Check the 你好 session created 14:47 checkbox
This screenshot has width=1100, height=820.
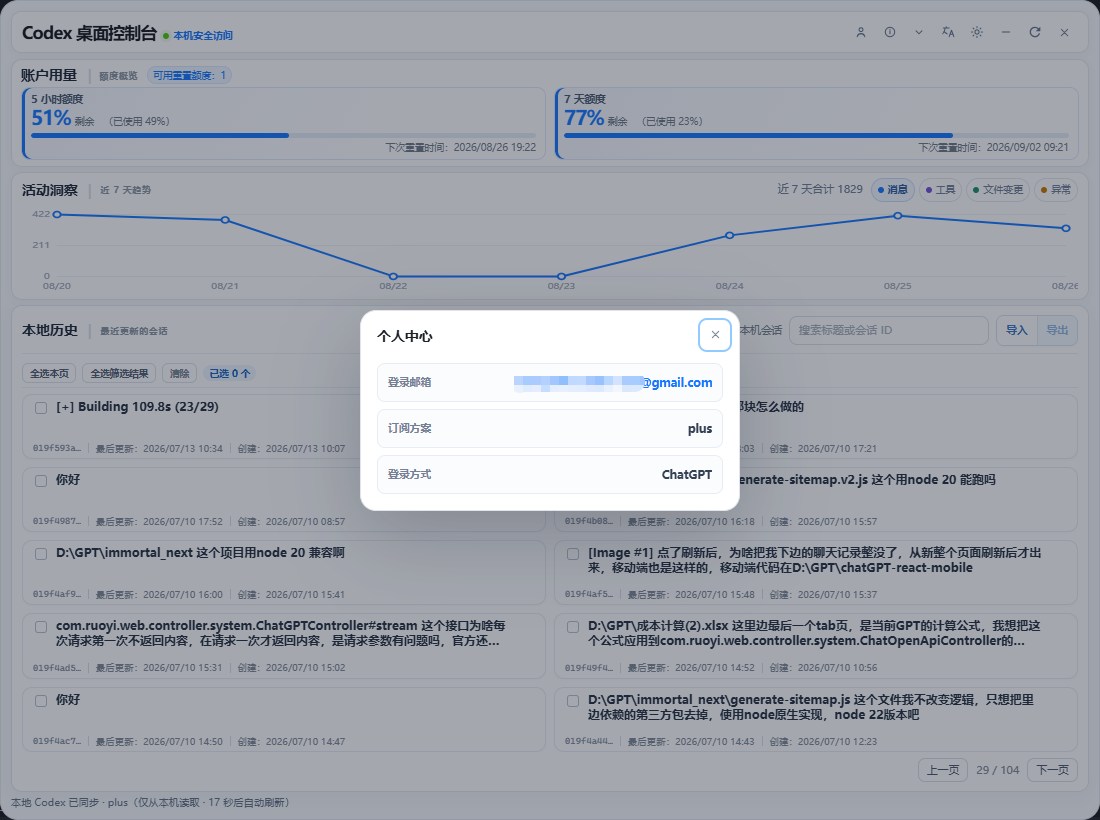click(x=41, y=701)
